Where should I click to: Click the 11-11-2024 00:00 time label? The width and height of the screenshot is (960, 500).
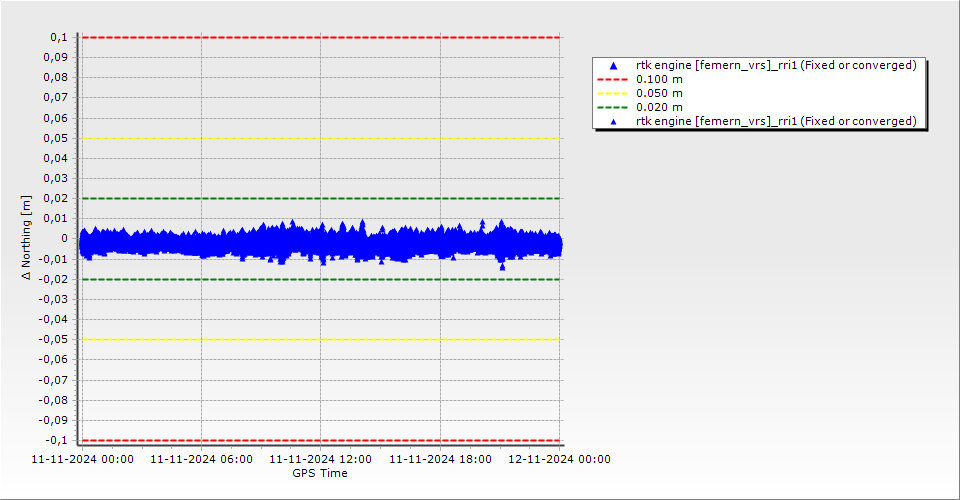(x=82, y=460)
